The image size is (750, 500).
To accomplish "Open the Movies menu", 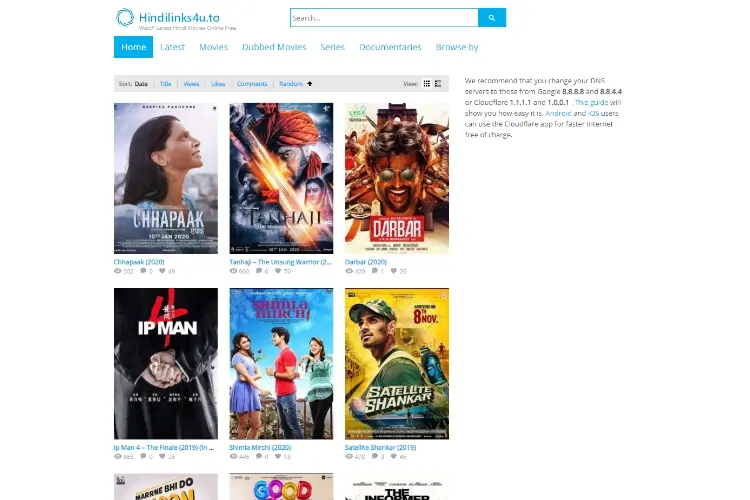I will [213, 47].
